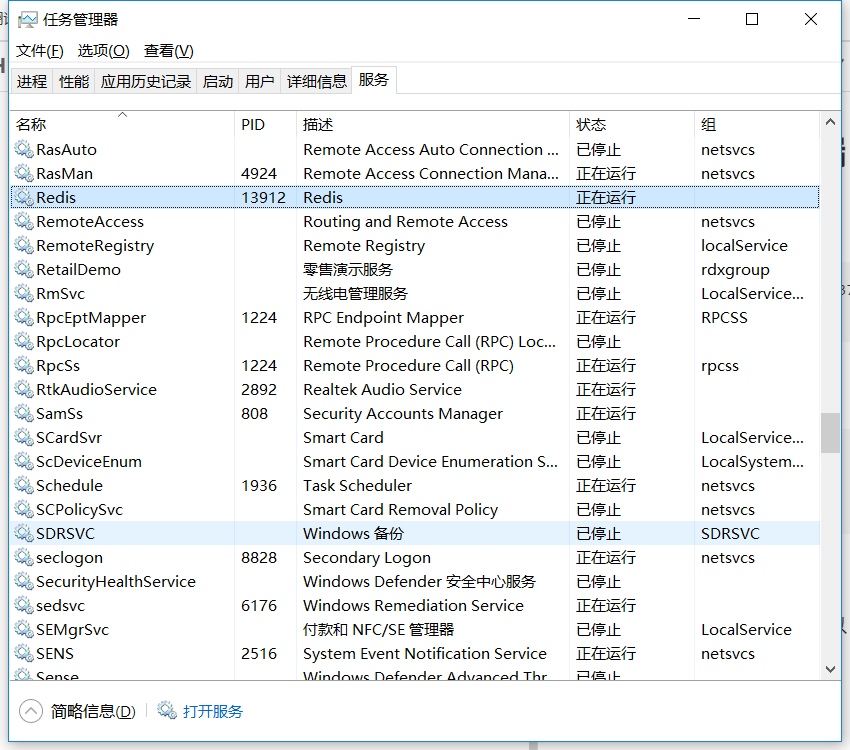Viewport: 850px width, 750px height.
Task: Click the gear icon beside Schedule
Action: [24, 485]
